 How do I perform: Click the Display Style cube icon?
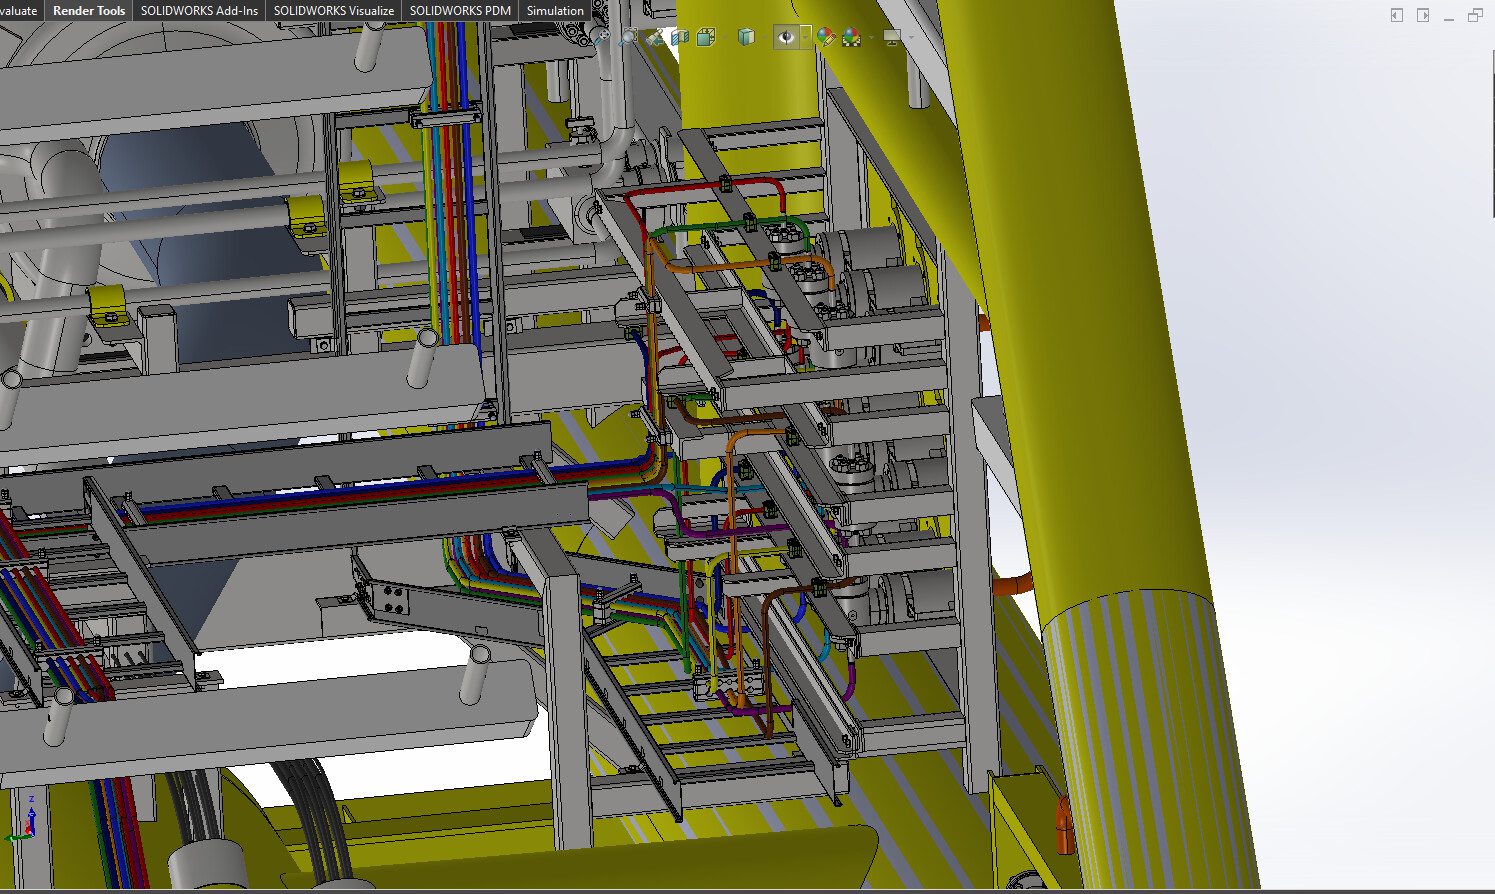(x=745, y=37)
